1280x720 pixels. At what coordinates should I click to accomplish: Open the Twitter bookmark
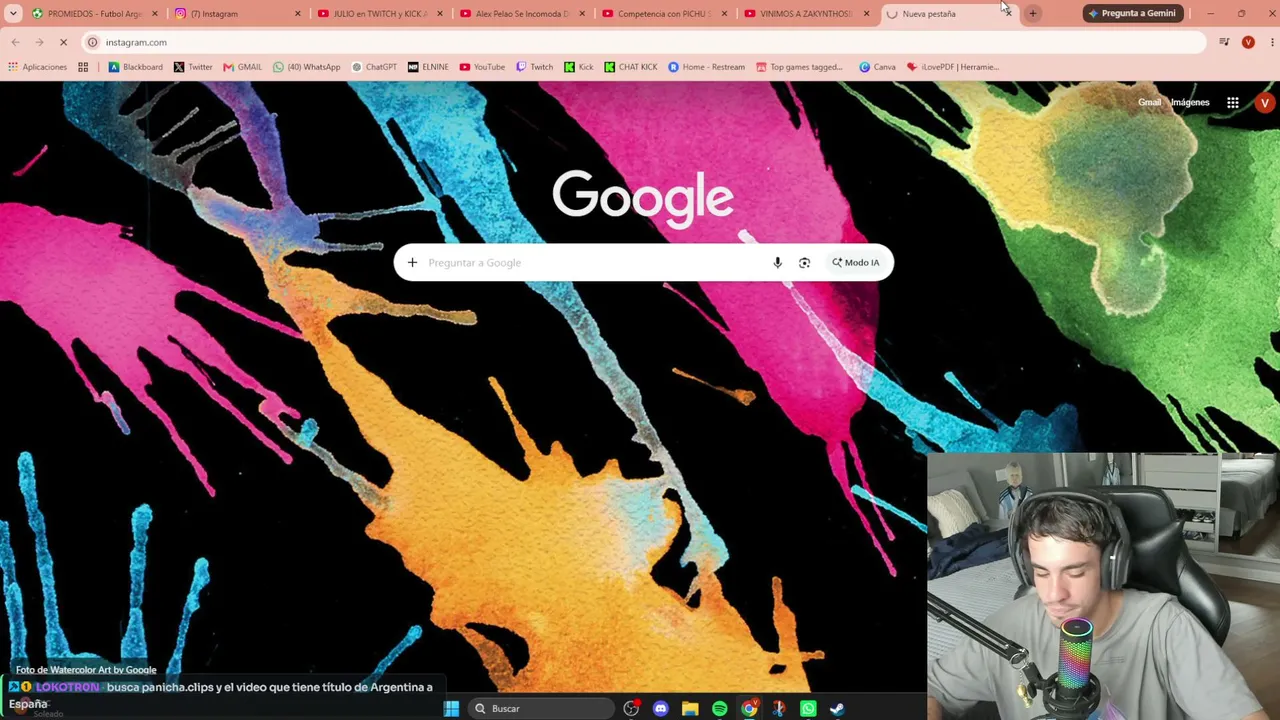tap(193, 67)
